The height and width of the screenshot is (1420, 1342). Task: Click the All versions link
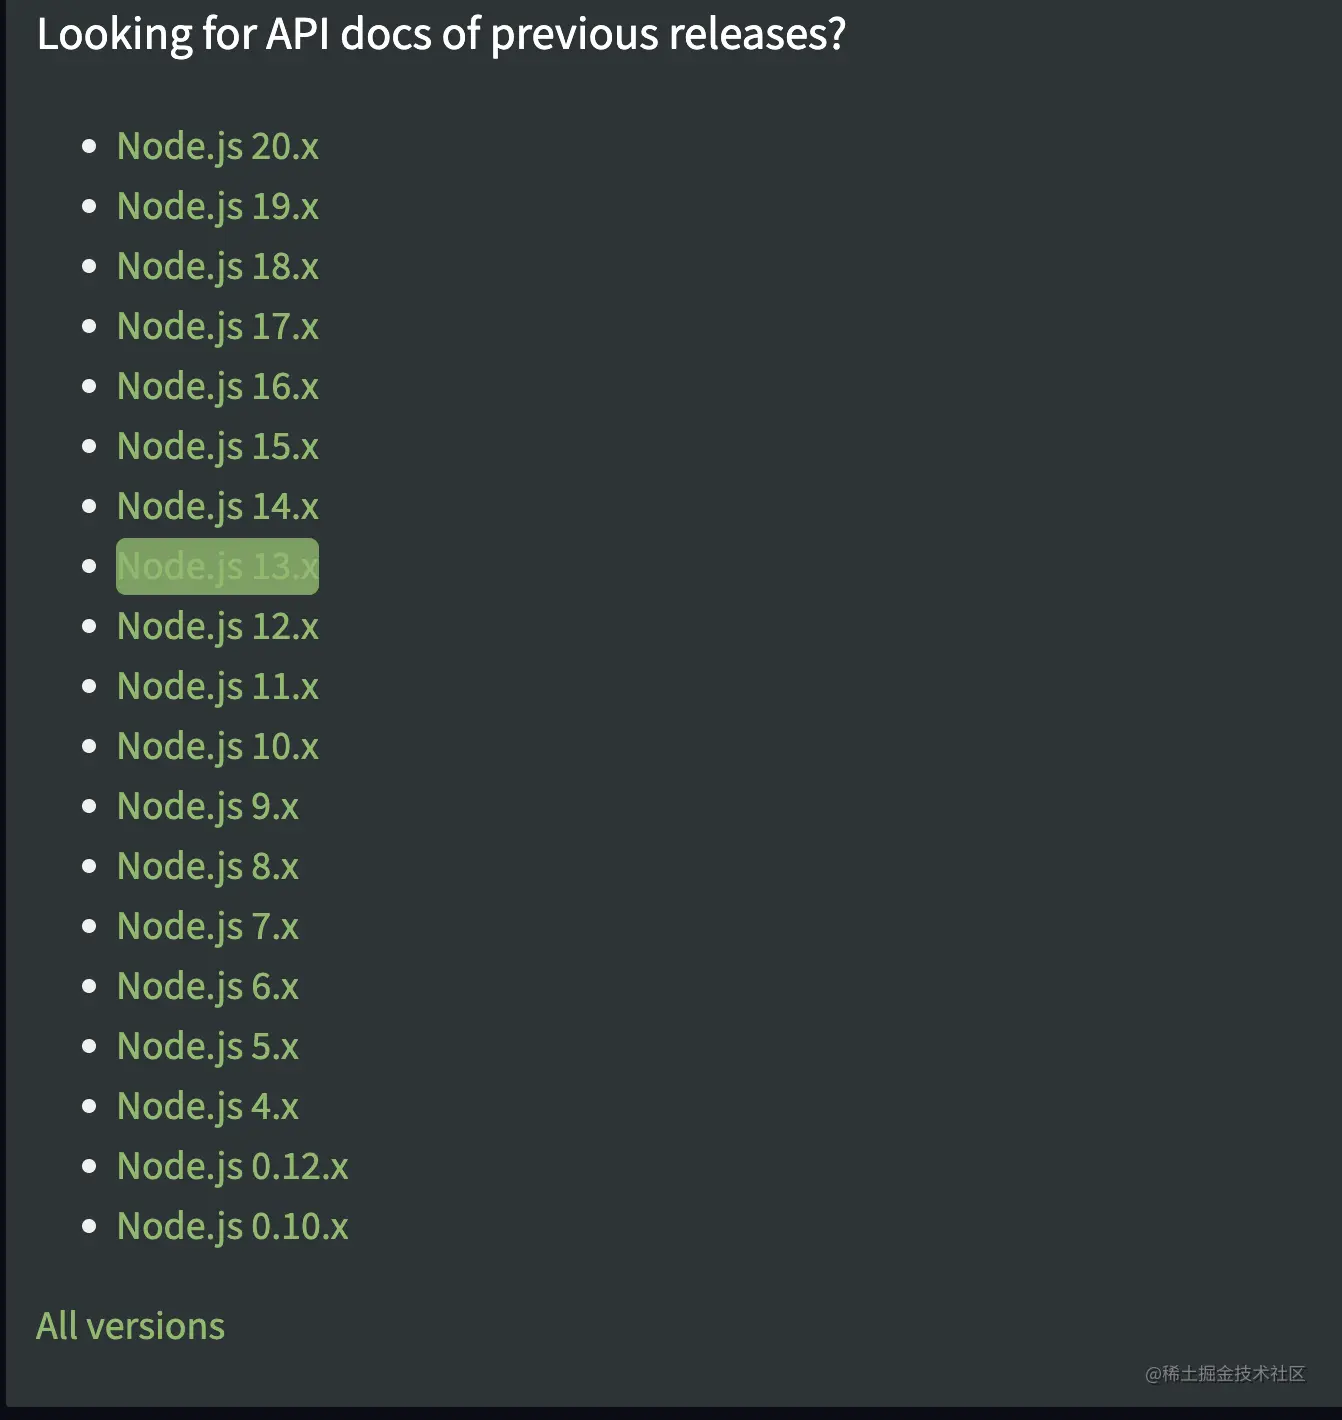(130, 1327)
